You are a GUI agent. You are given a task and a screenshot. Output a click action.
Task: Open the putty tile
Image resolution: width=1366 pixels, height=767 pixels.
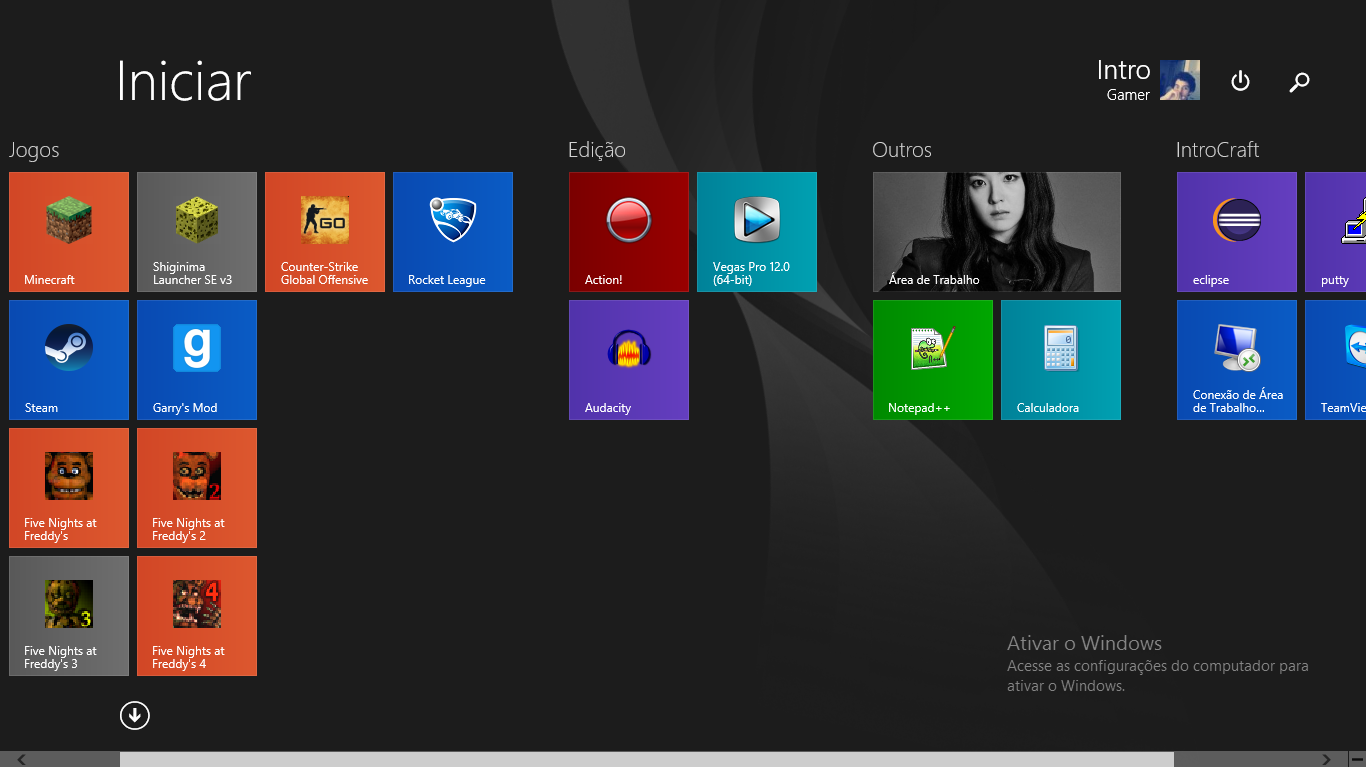[x=1336, y=232]
